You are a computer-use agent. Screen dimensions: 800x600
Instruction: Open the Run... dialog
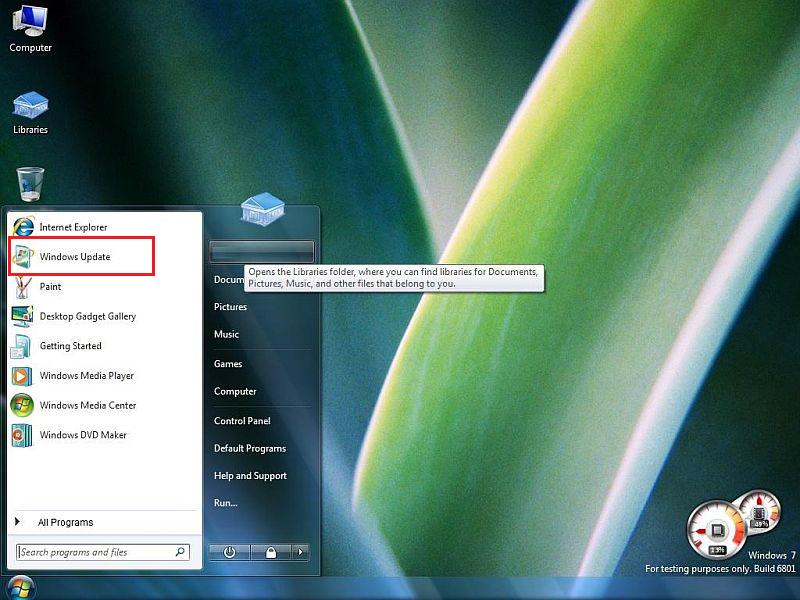click(226, 503)
